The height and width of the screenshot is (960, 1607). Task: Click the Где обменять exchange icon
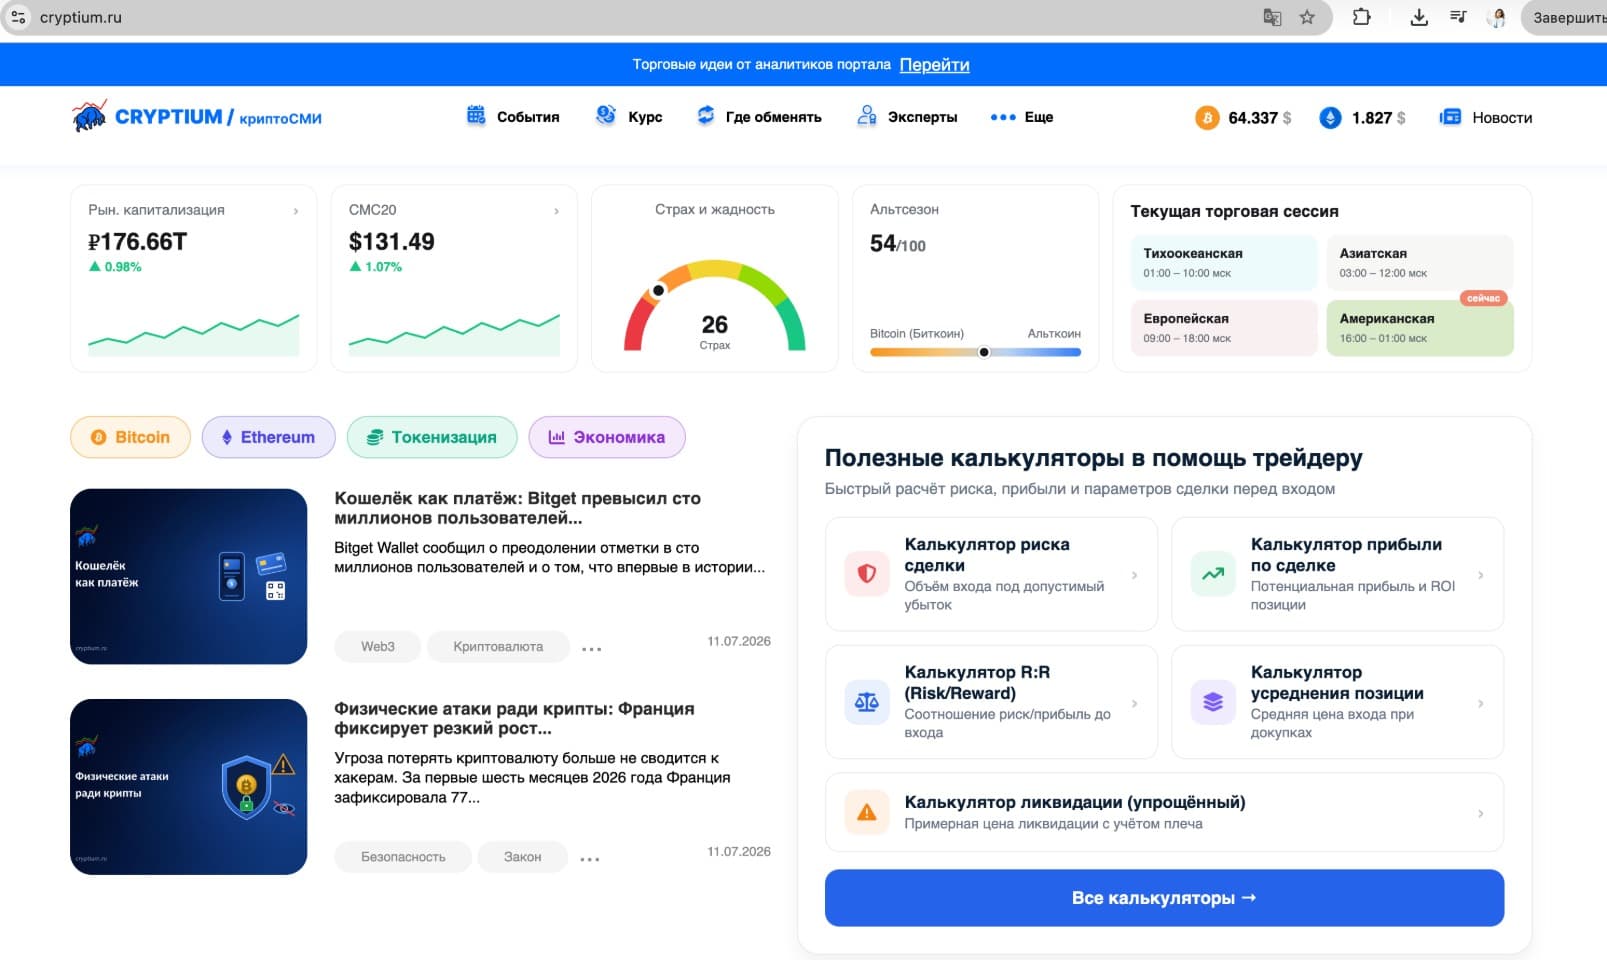point(706,115)
